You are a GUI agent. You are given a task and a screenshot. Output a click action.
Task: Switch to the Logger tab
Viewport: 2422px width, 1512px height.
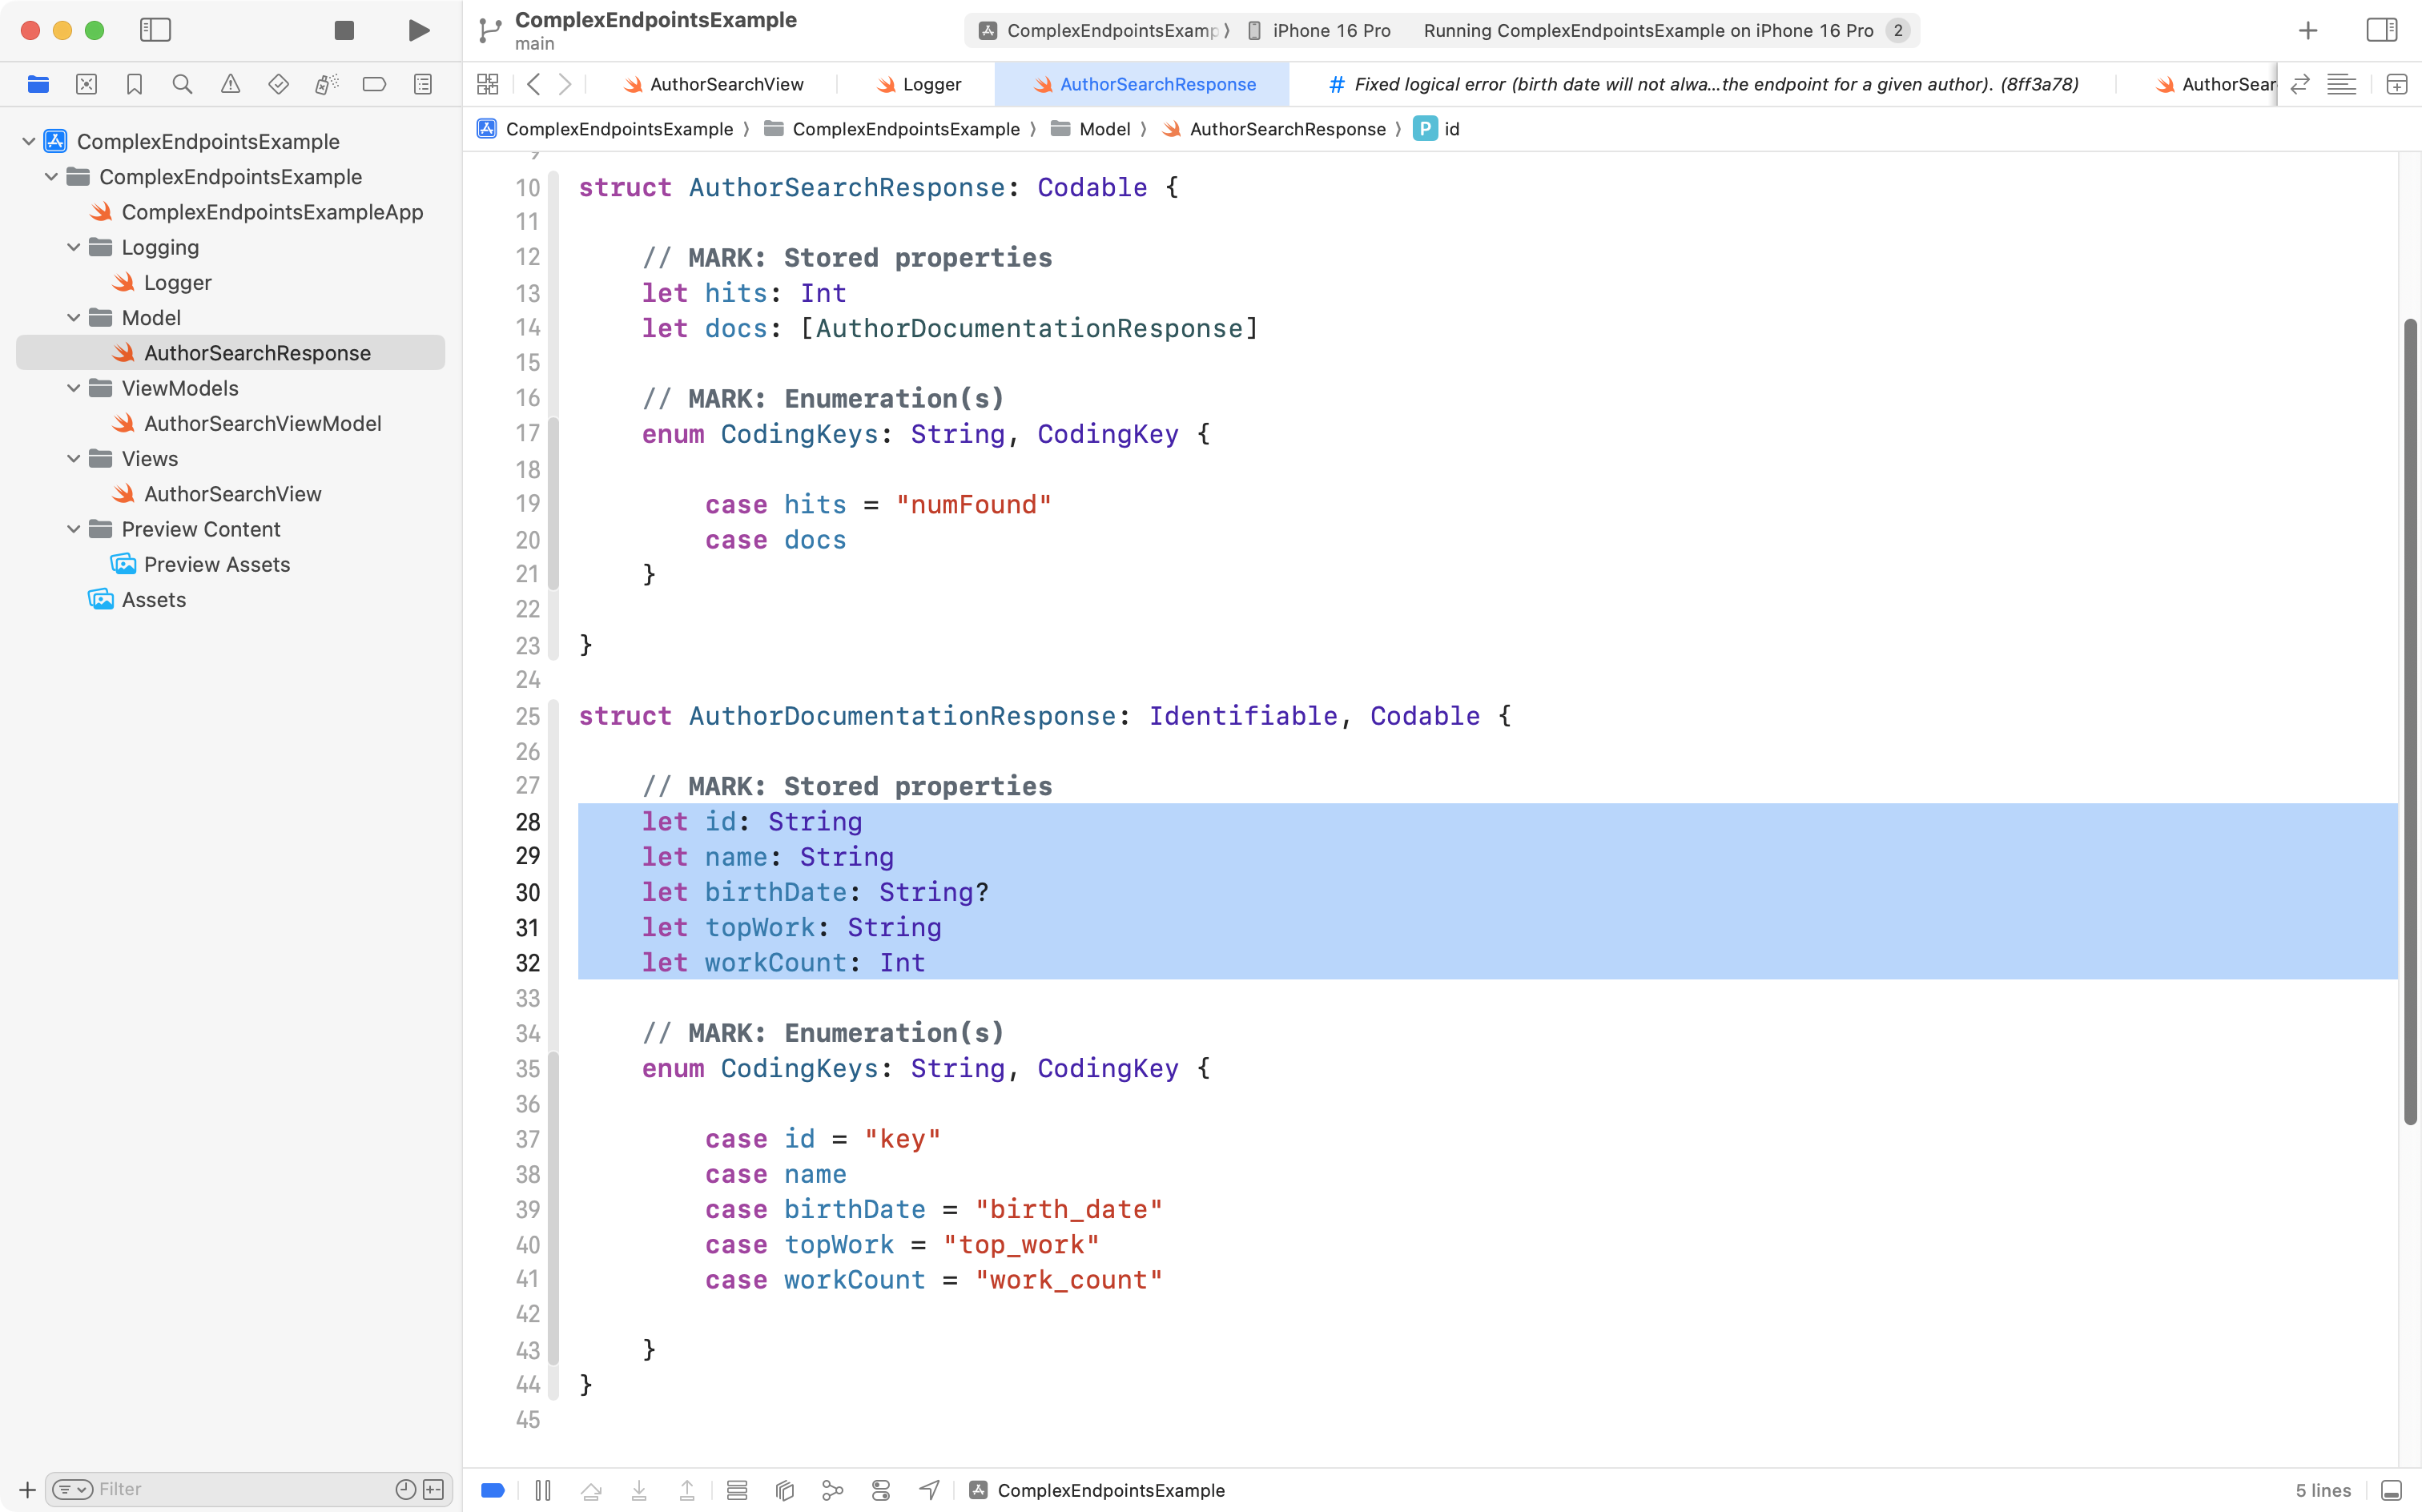(930, 85)
